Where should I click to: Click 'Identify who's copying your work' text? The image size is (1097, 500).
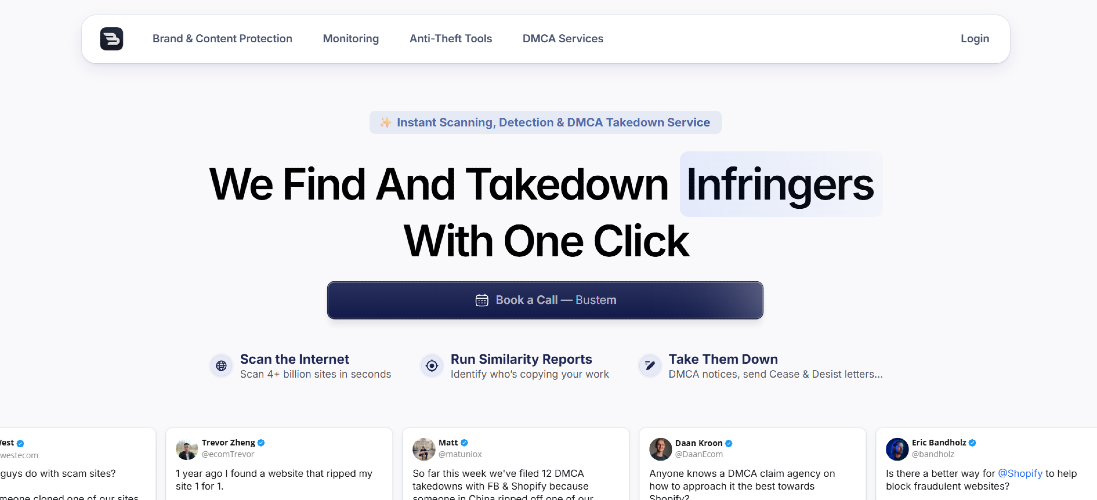tap(530, 374)
